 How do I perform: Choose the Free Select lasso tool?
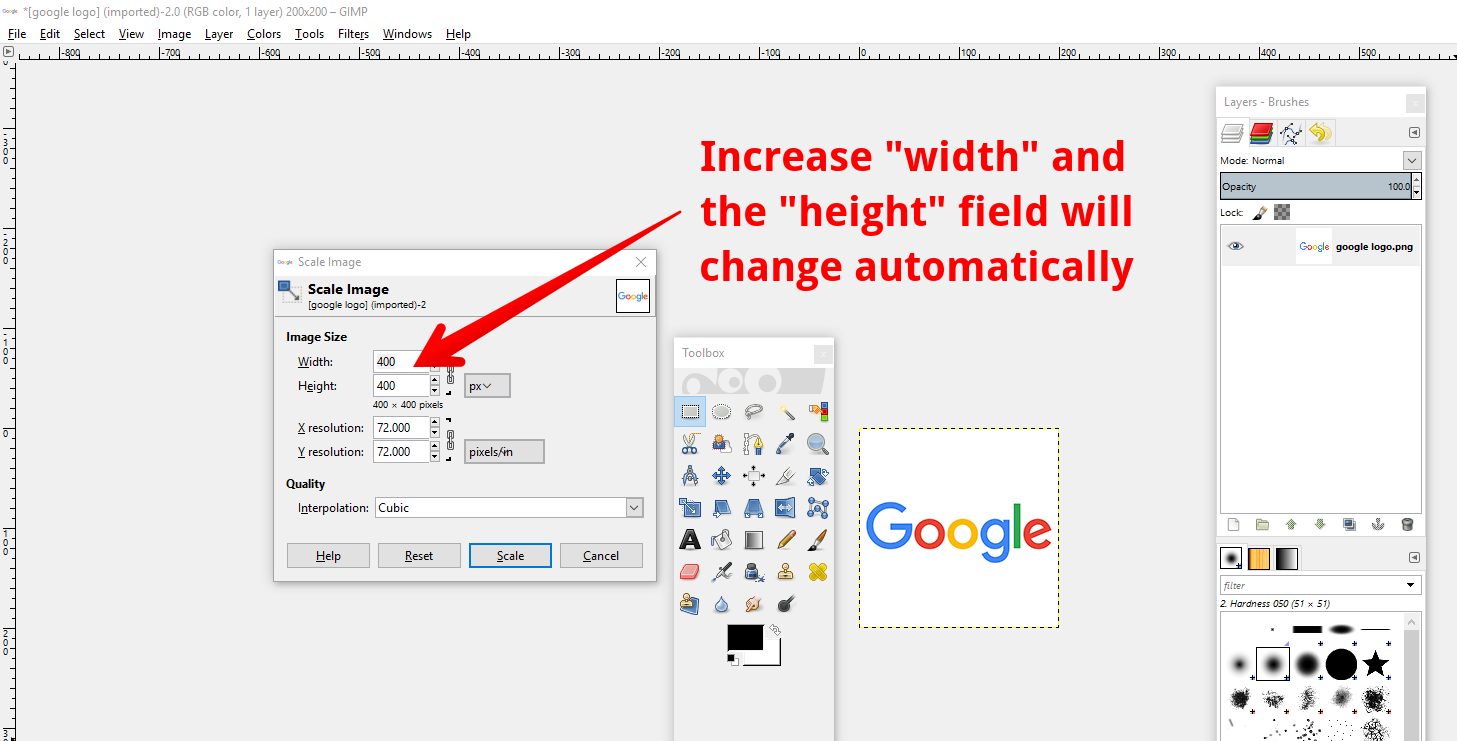tap(754, 412)
